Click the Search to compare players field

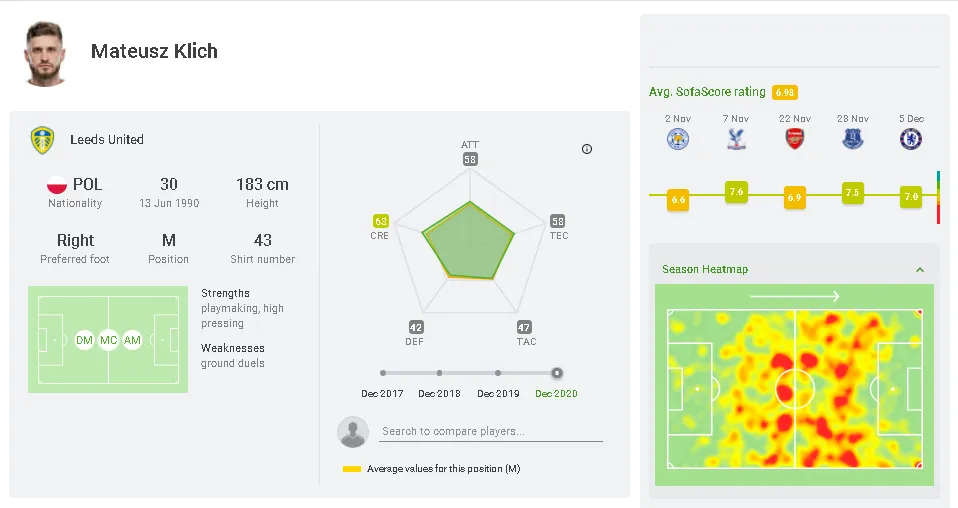490,432
